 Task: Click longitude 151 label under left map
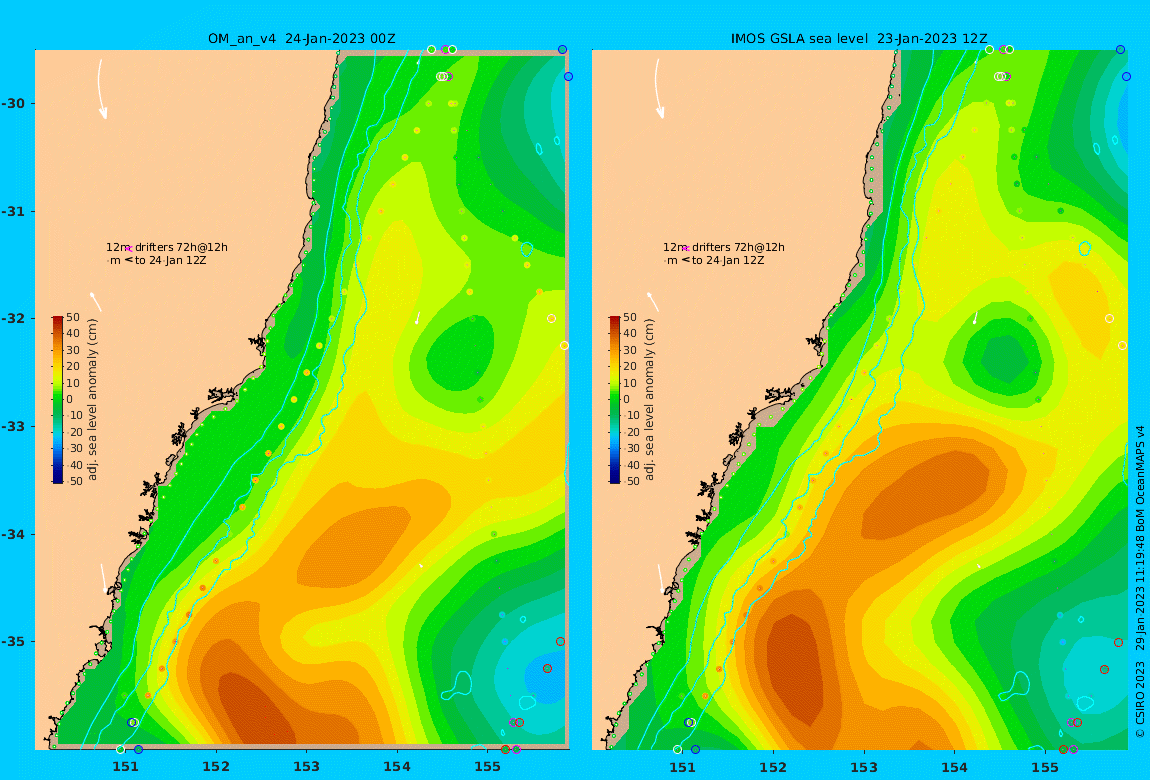(125, 767)
